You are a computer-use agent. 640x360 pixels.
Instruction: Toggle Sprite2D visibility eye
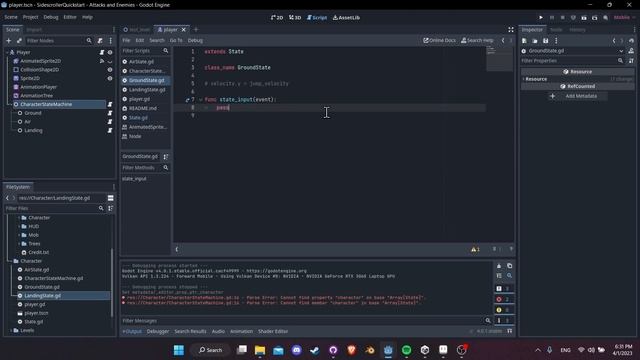point(110,78)
